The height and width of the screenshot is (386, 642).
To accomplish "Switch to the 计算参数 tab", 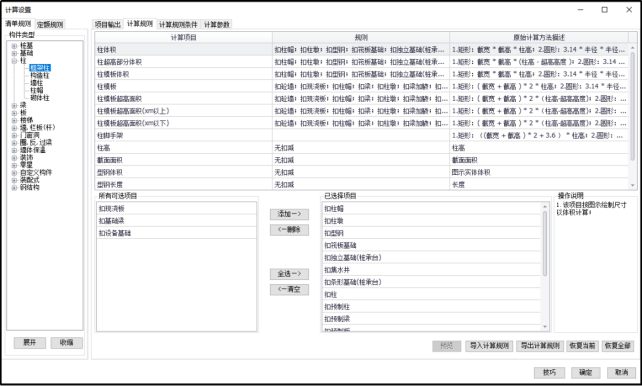I will (217, 25).
